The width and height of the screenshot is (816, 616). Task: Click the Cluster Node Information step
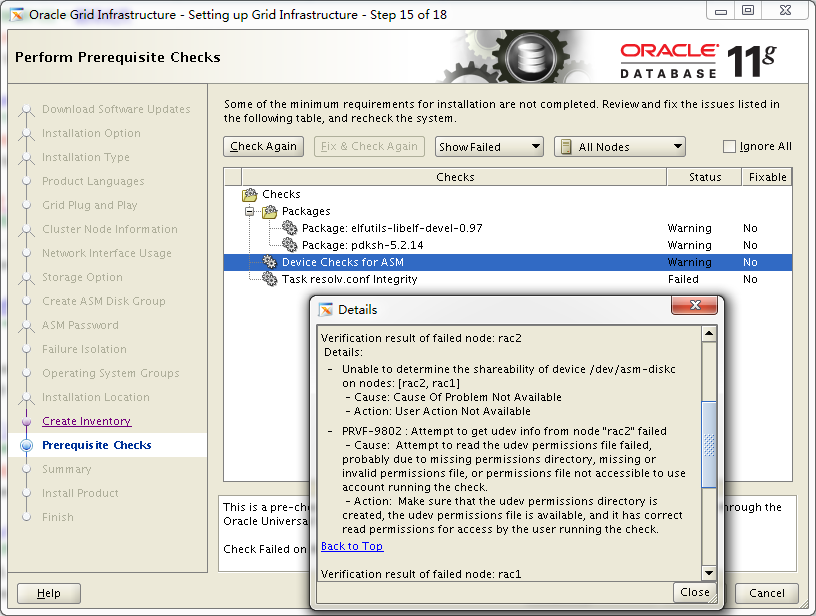tap(110, 229)
